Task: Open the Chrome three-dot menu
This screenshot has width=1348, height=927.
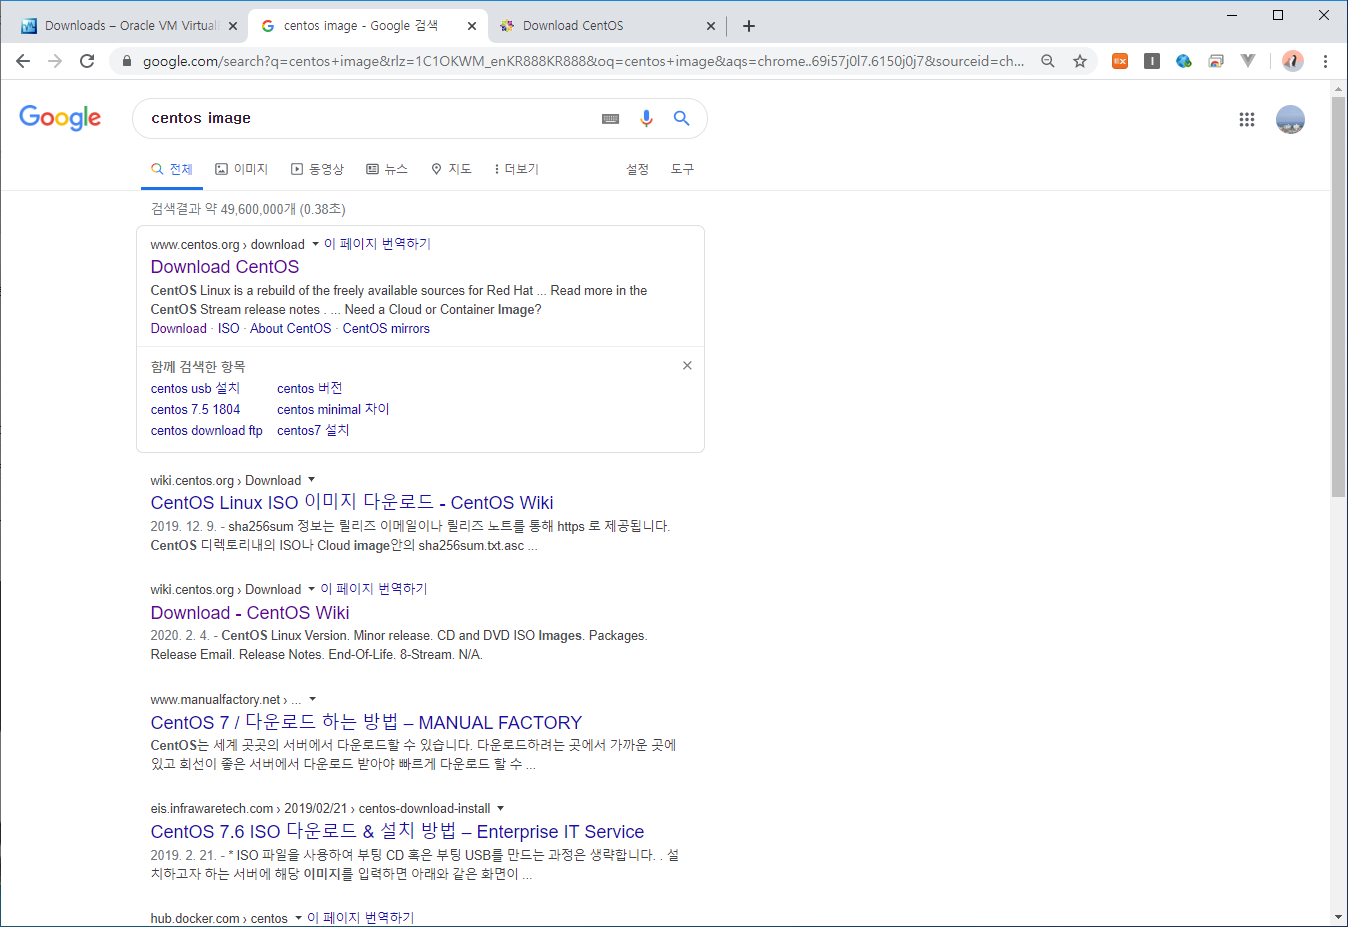Action: click(x=1325, y=61)
